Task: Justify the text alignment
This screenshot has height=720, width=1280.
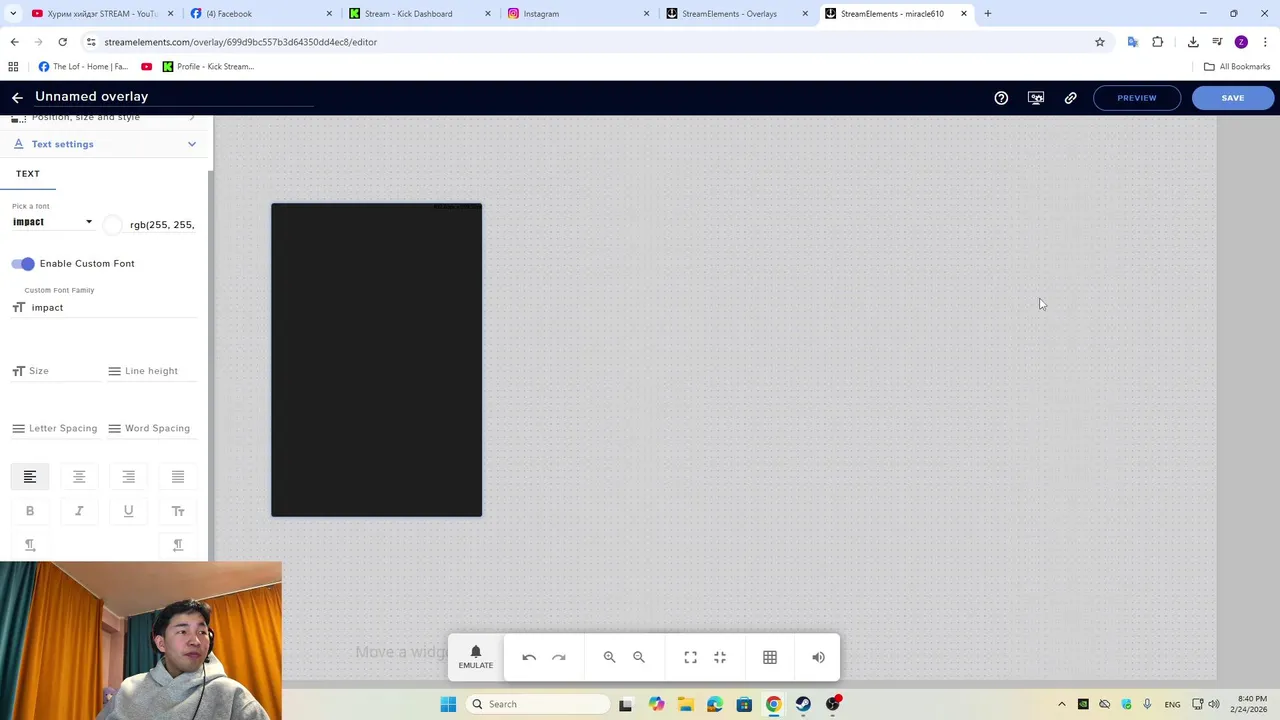Action: pyautogui.click(x=178, y=477)
